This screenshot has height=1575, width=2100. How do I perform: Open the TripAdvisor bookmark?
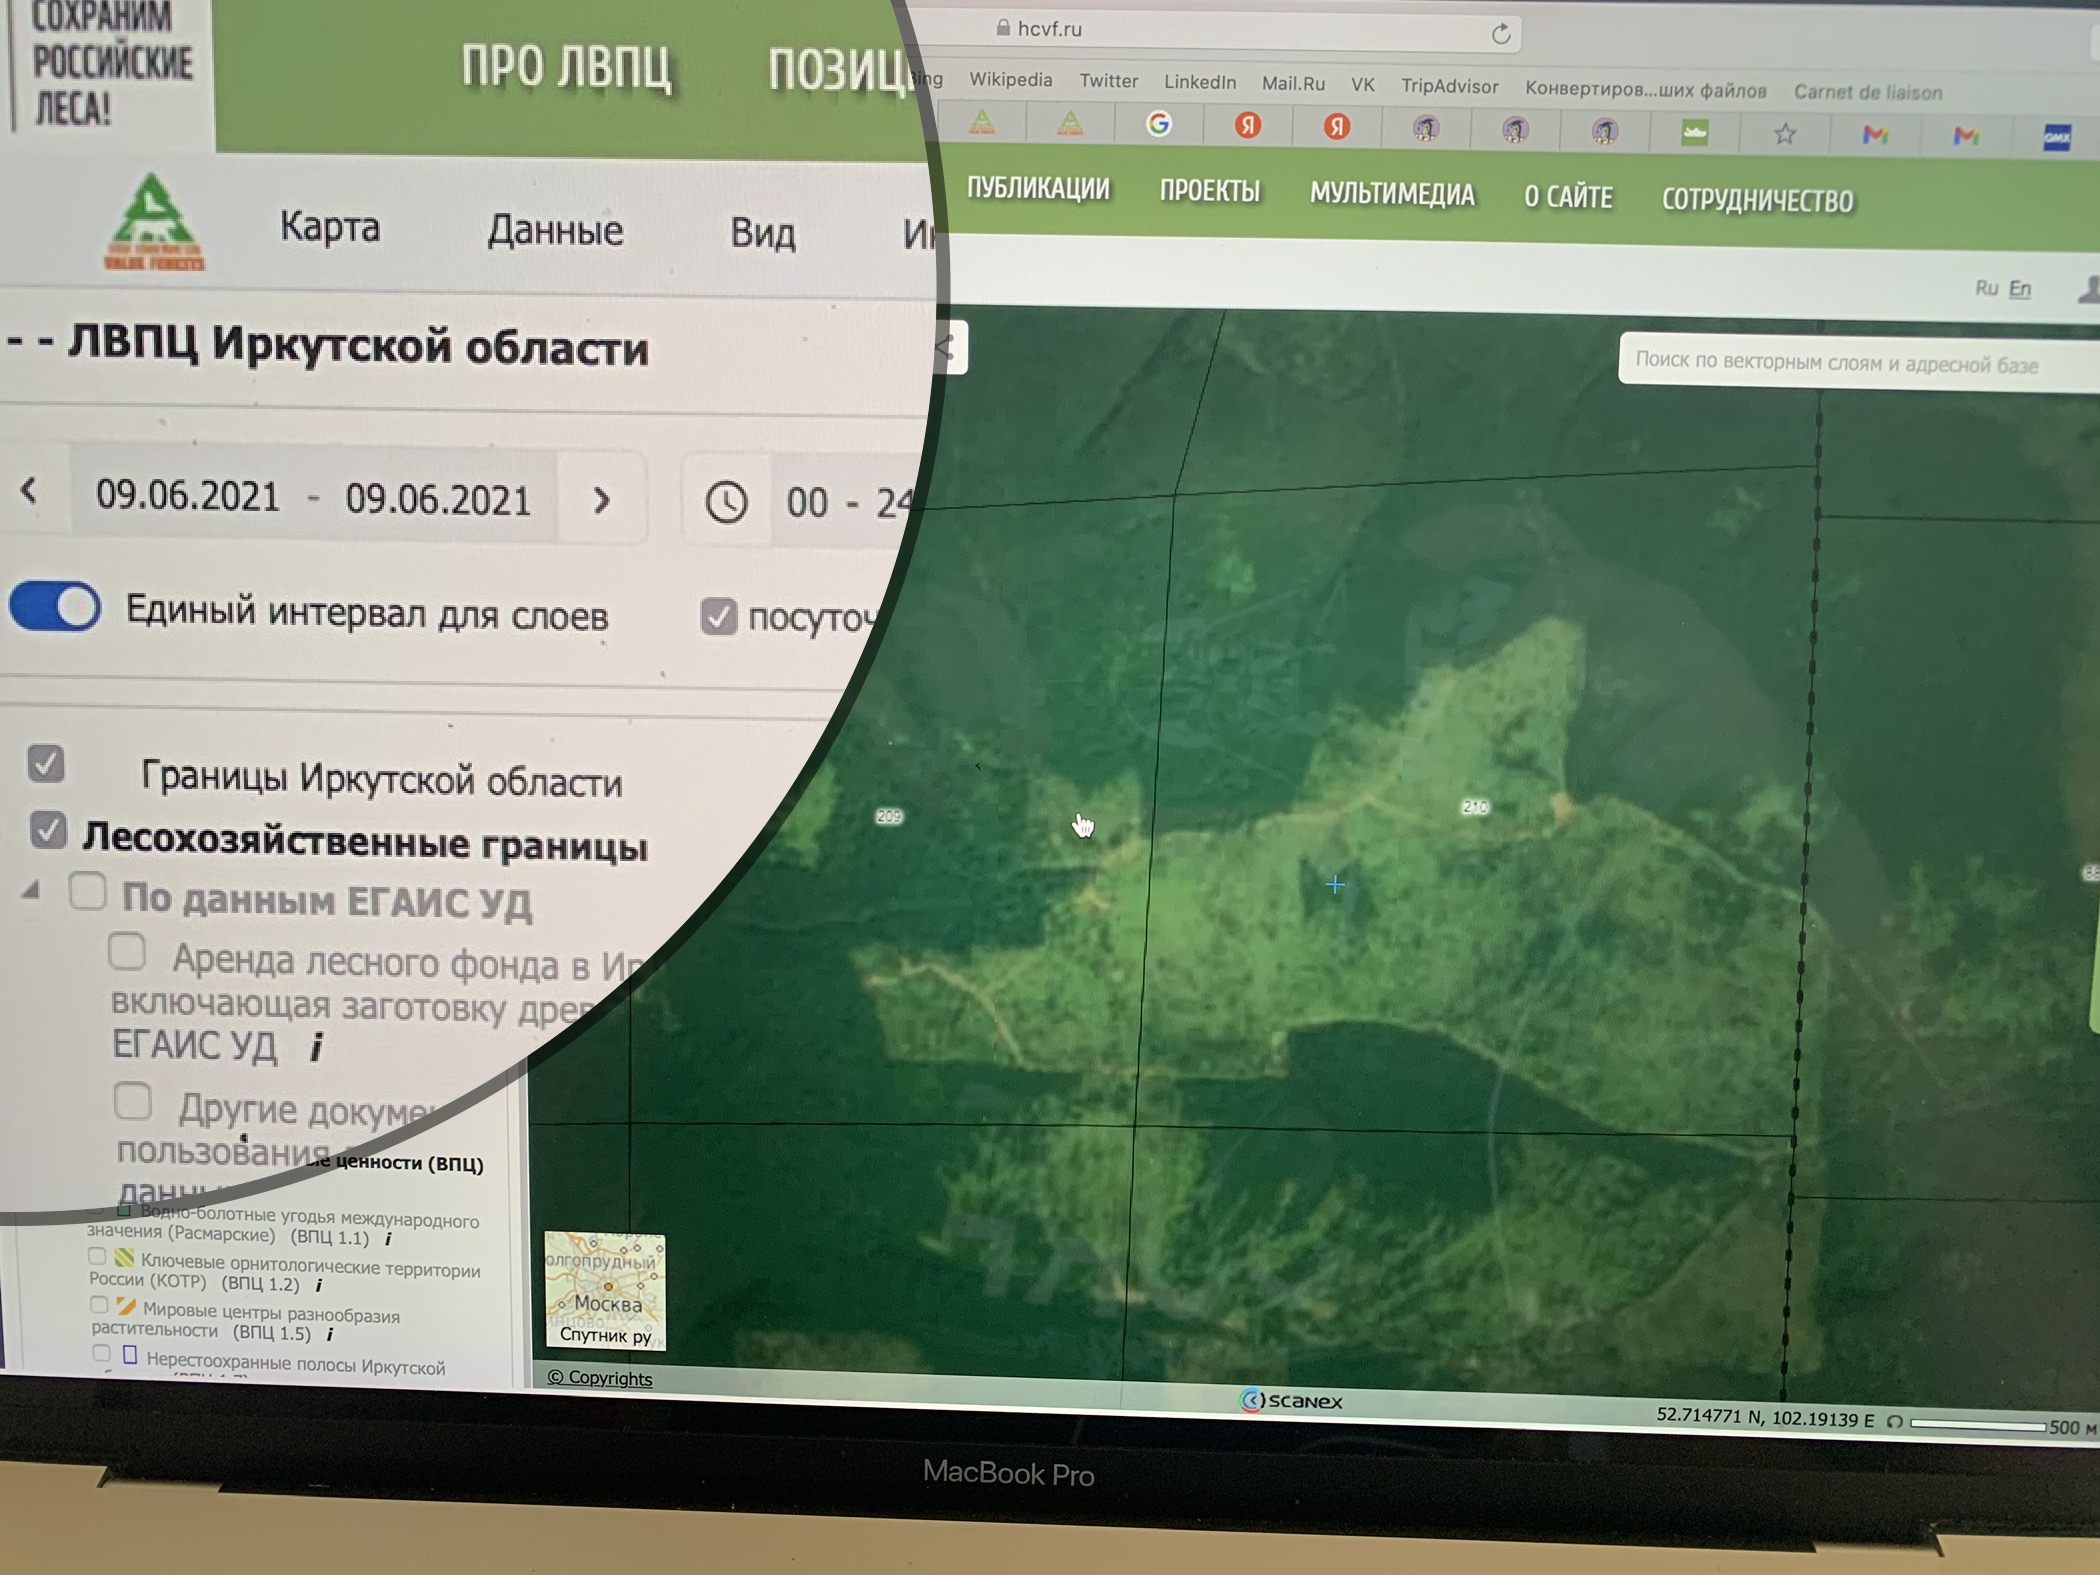click(x=1449, y=86)
